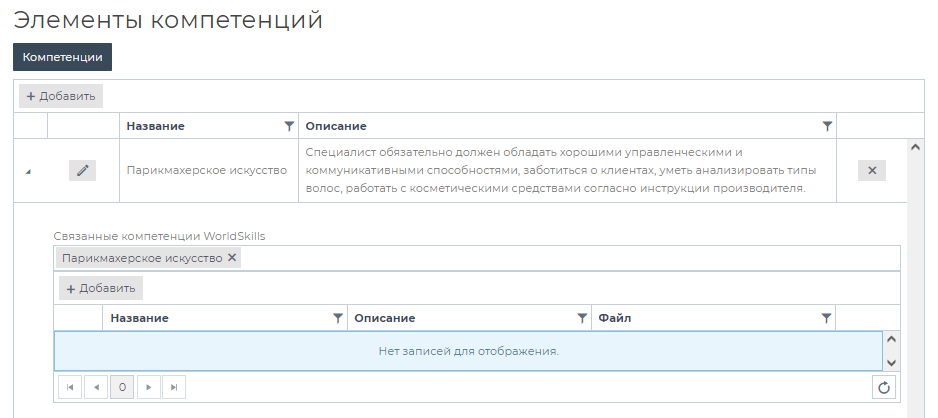Open filter for outer Описание column
Screen dimensions: 938x418
(827, 126)
